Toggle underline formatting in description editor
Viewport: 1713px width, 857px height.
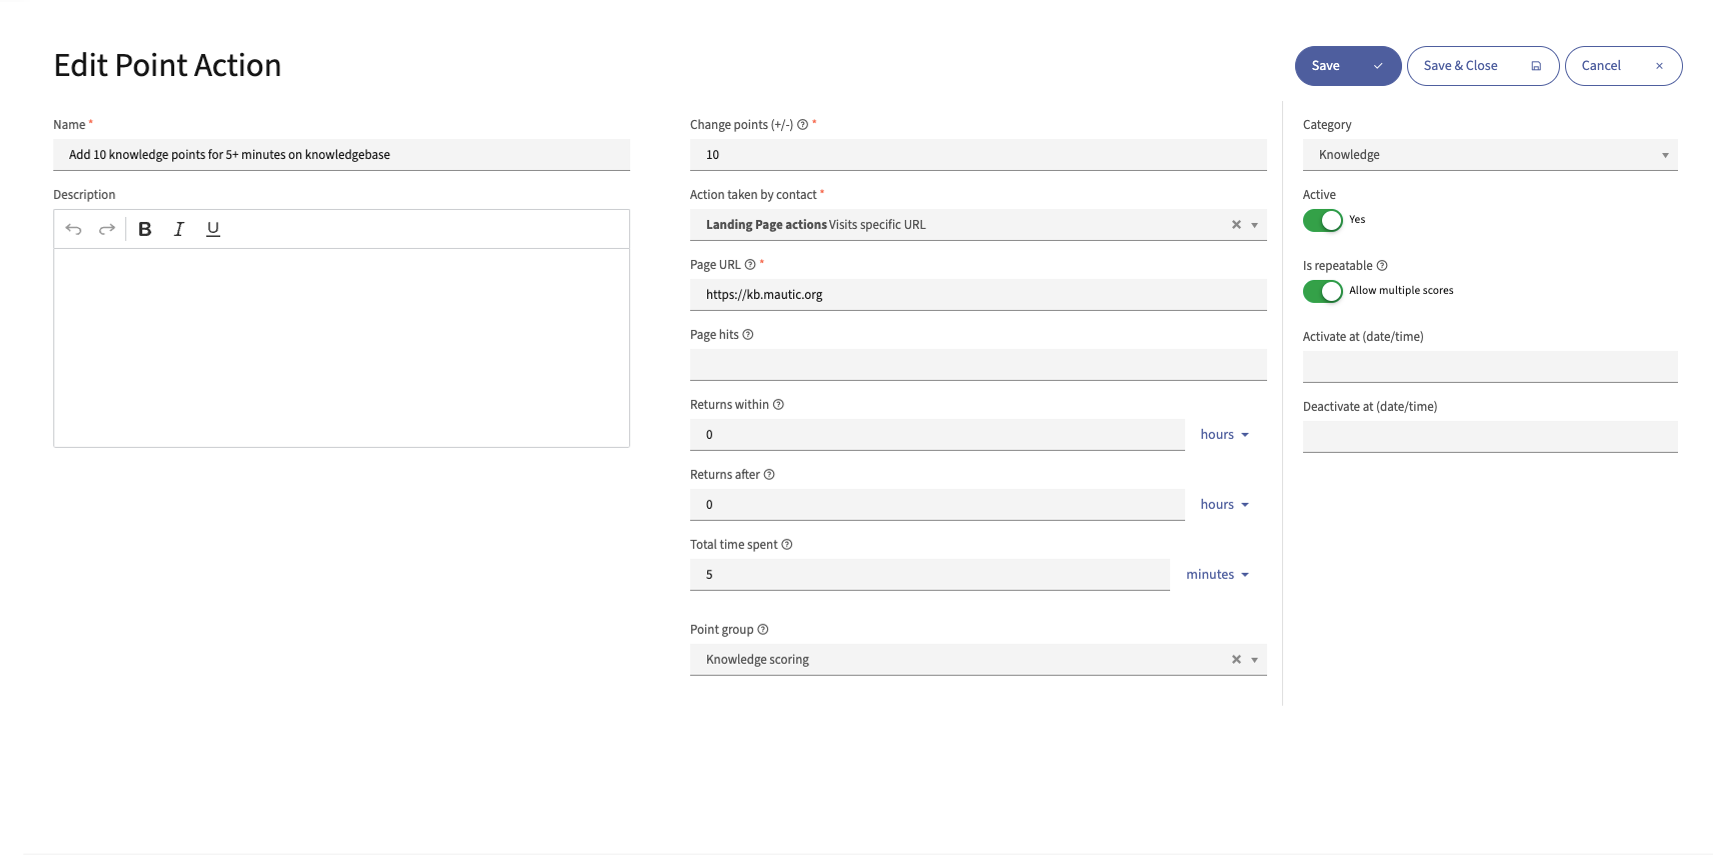(x=213, y=229)
